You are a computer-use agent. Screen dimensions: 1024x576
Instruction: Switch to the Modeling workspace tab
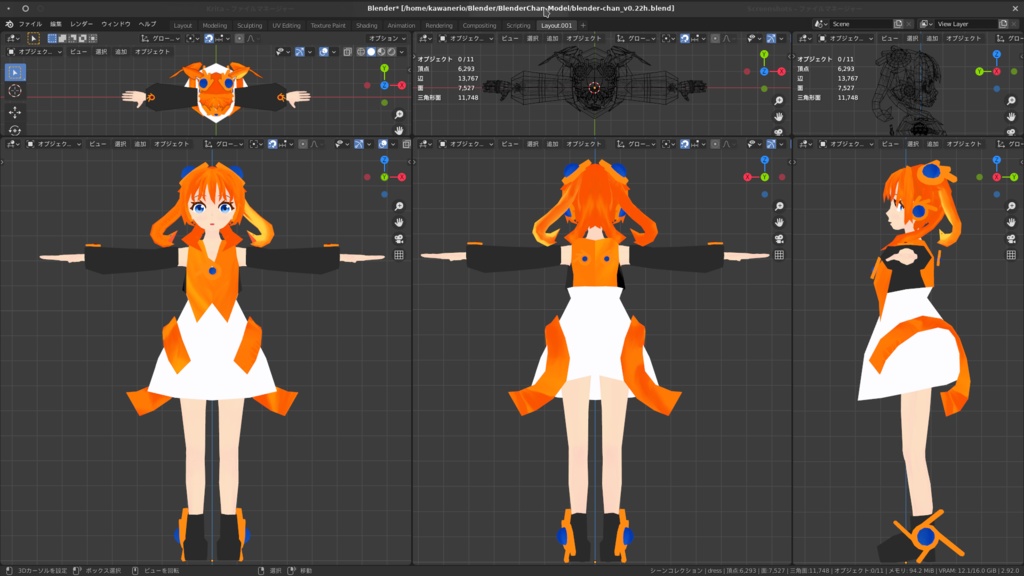coord(216,24)
